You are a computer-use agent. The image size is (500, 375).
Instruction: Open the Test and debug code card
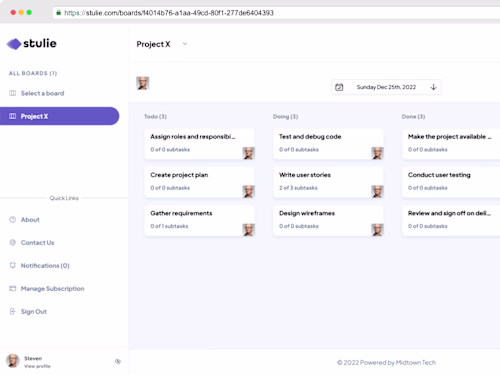click(328, 144)
